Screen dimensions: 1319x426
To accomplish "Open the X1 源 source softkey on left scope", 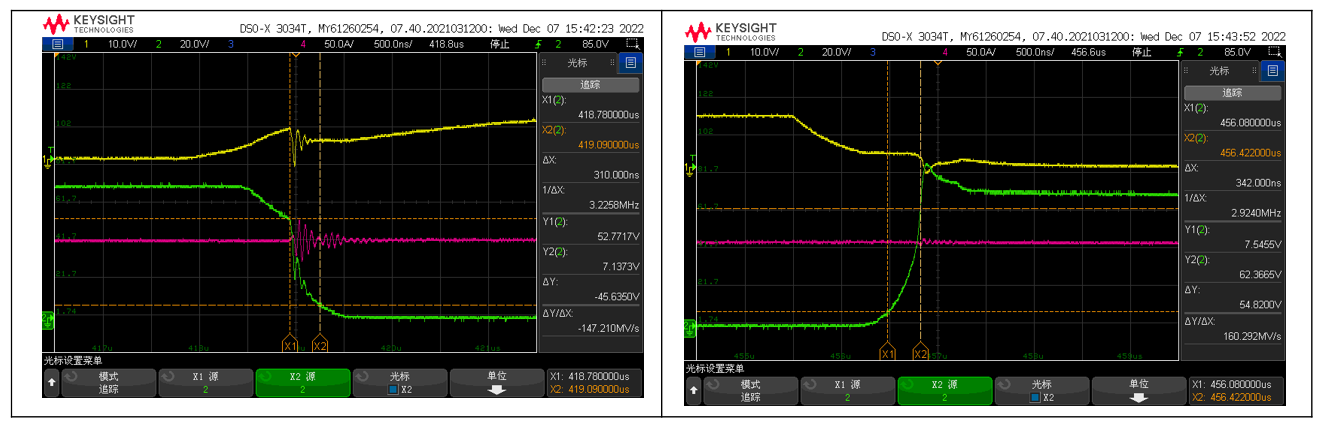I will pyautogui.click(x=205, y=383).
